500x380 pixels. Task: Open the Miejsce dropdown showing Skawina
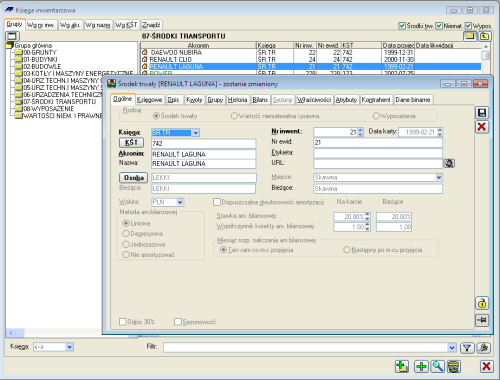[439, 177]
